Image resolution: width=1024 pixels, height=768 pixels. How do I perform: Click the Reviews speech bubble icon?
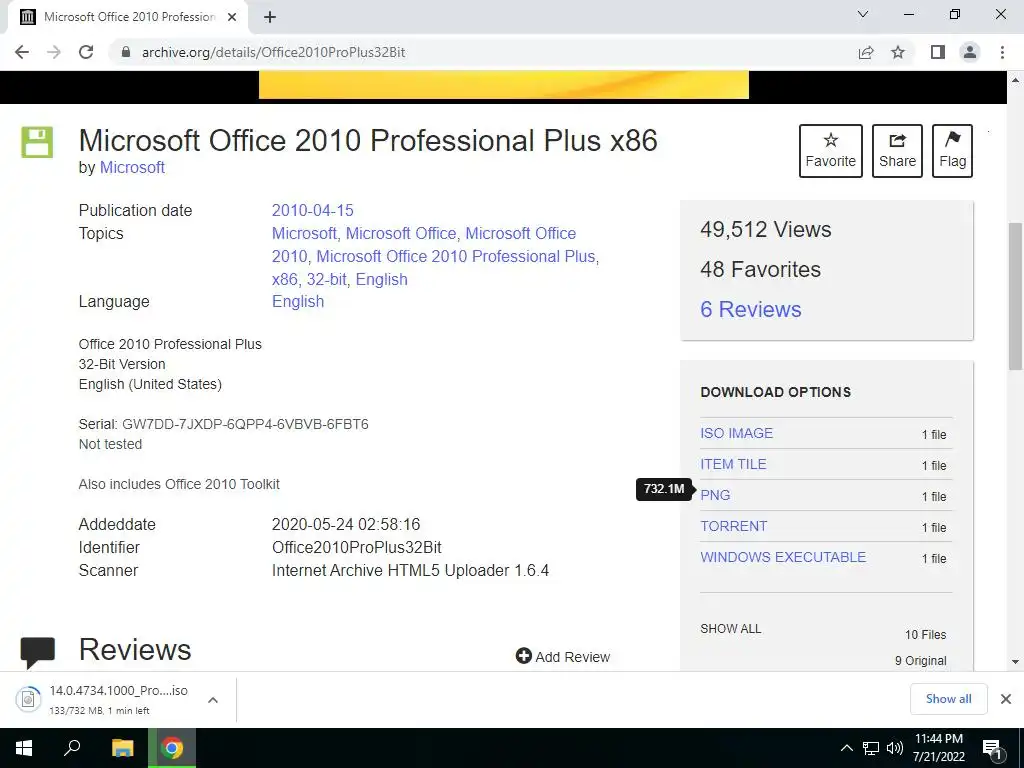click(37, 652)
